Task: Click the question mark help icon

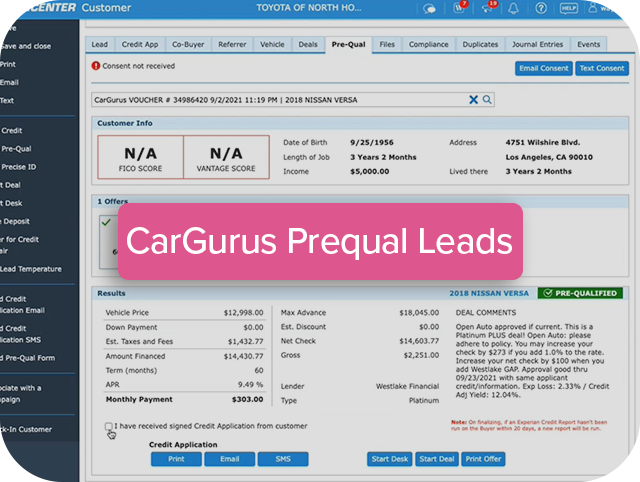Action: click(x=541, y=8)
